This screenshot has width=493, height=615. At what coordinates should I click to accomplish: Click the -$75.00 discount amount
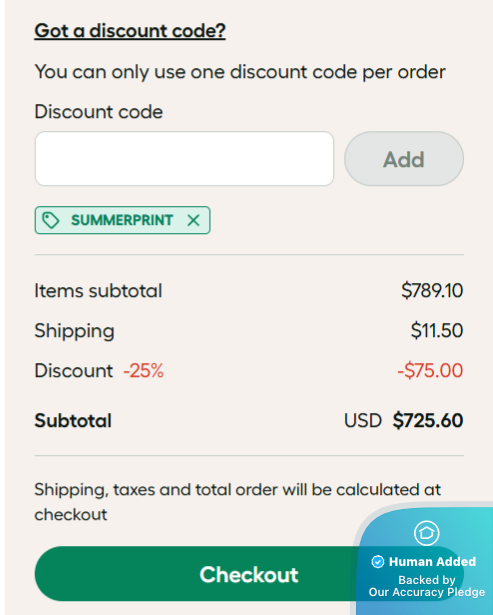[x=430, y=370]
